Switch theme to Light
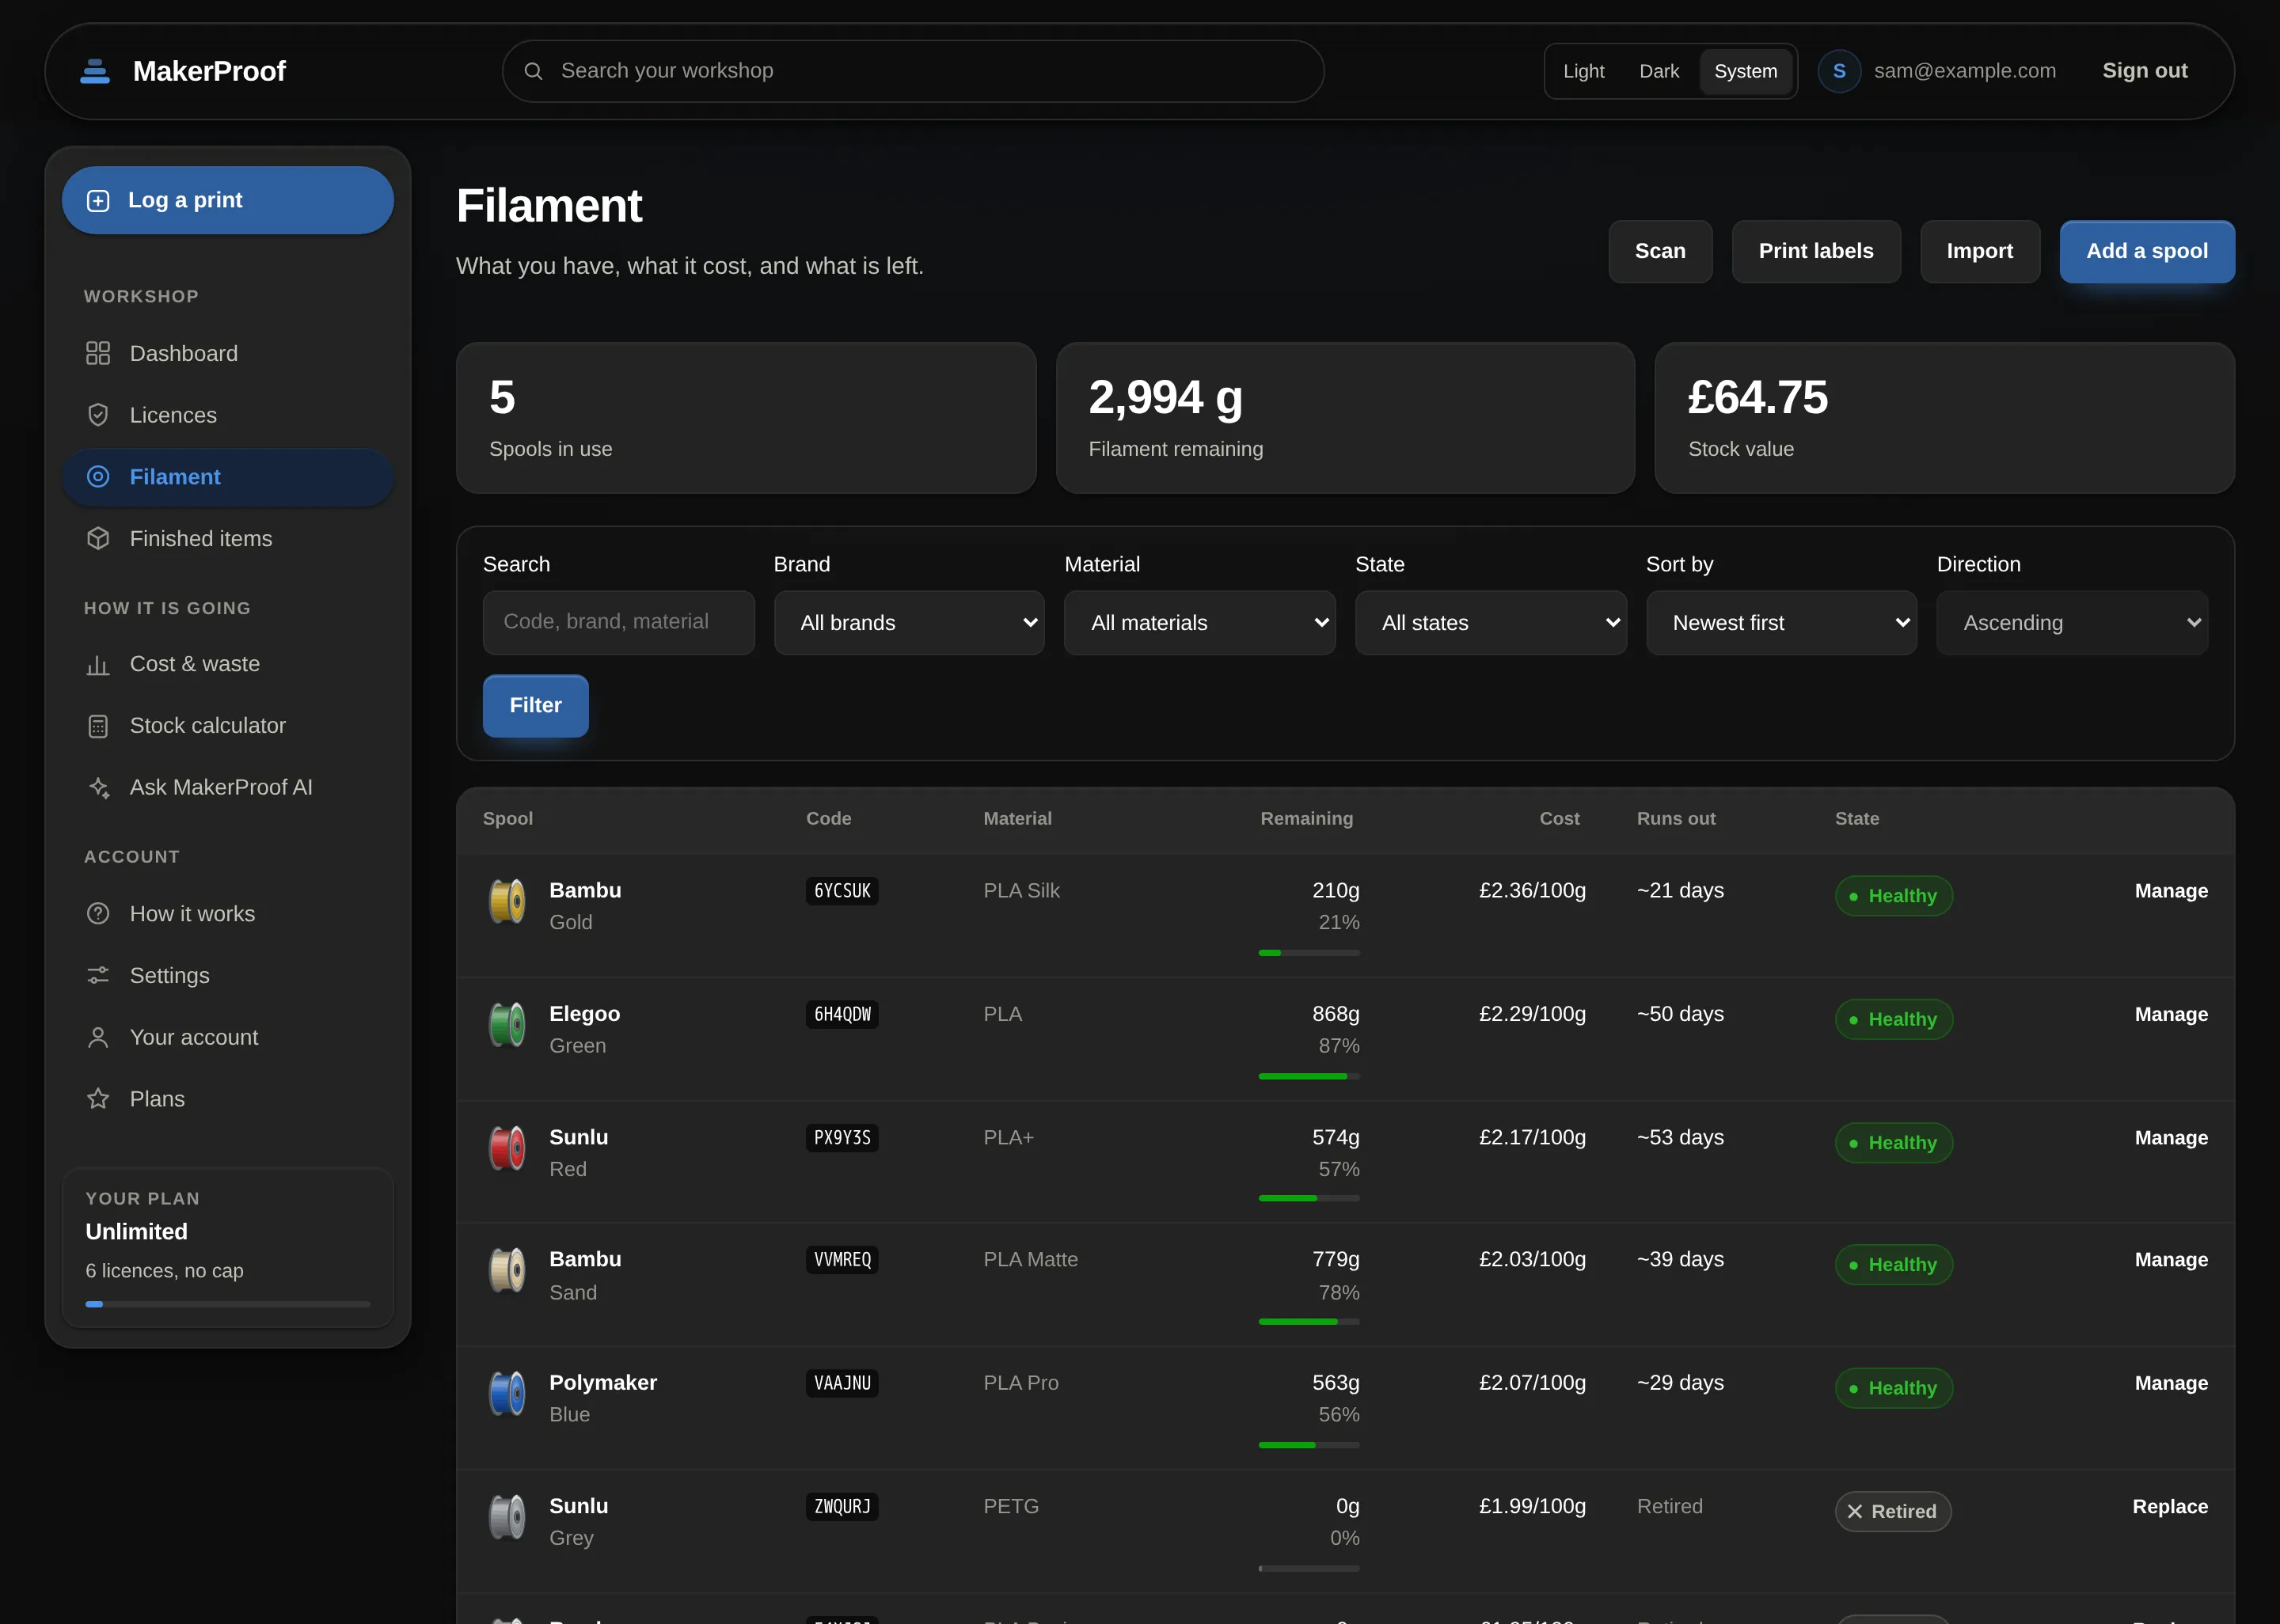Viewport: 2280px width, 1624px height. 1583,71
